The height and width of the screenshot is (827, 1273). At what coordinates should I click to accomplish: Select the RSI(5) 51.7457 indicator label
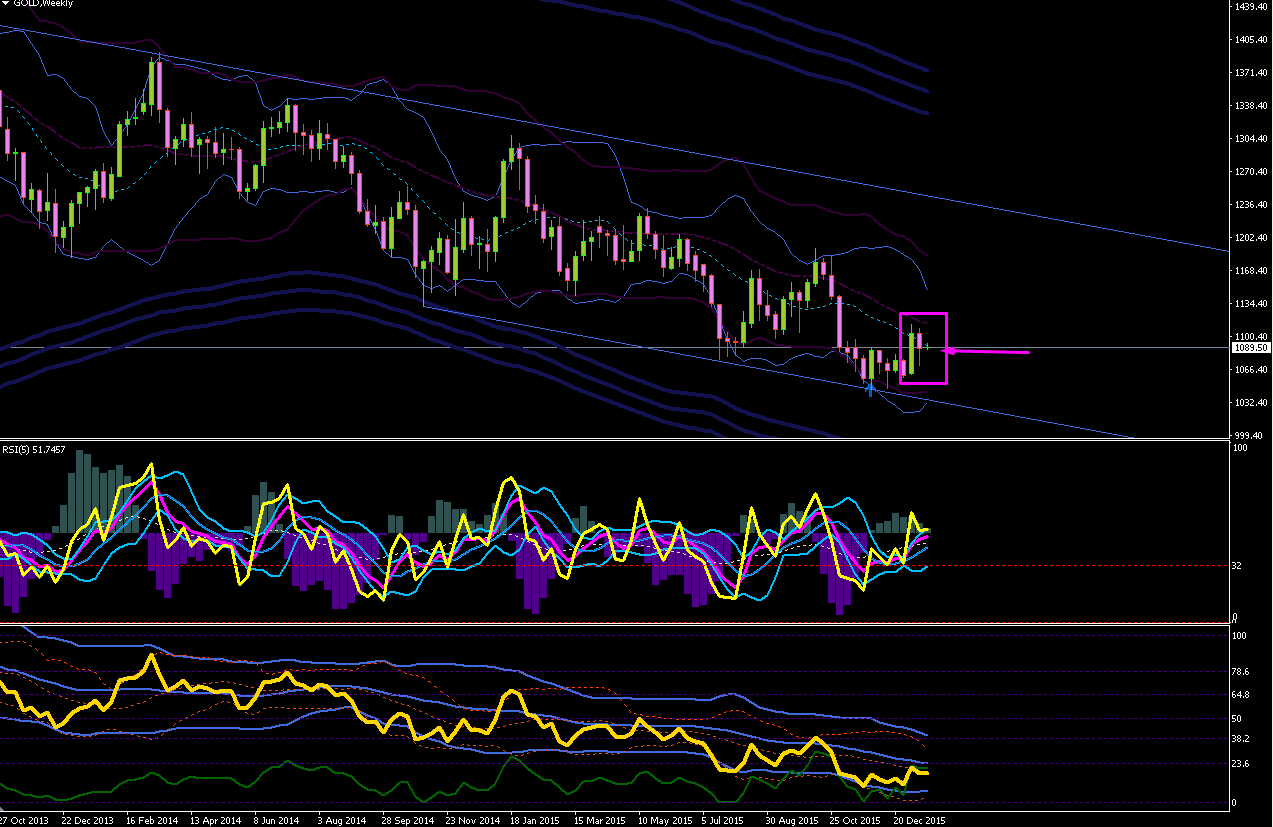(x=34, y=450)
